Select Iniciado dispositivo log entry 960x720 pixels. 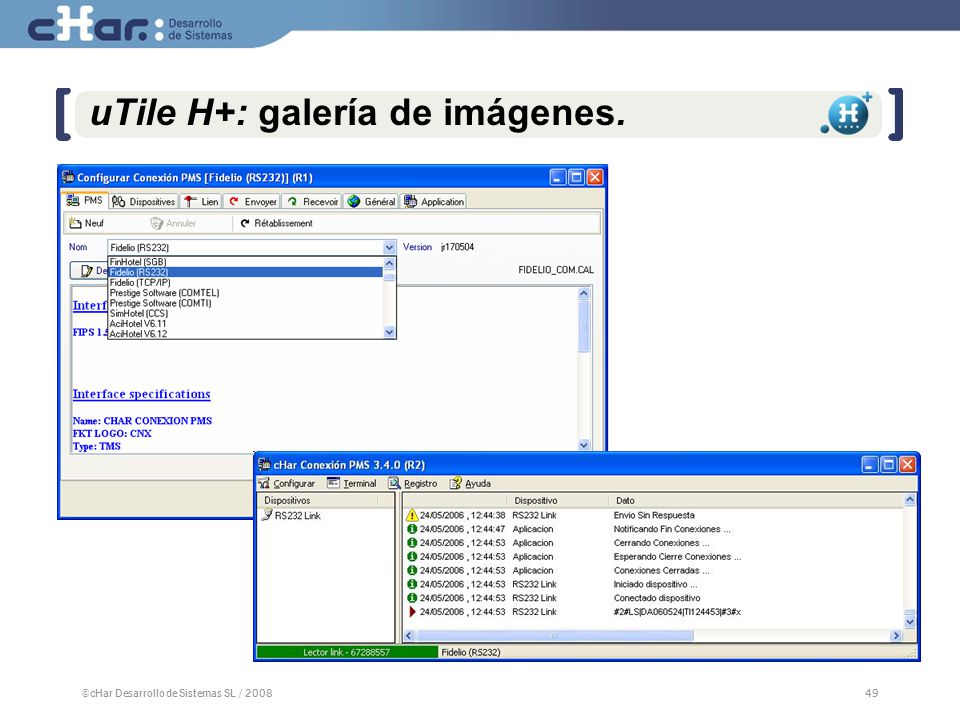coord(655,584)
